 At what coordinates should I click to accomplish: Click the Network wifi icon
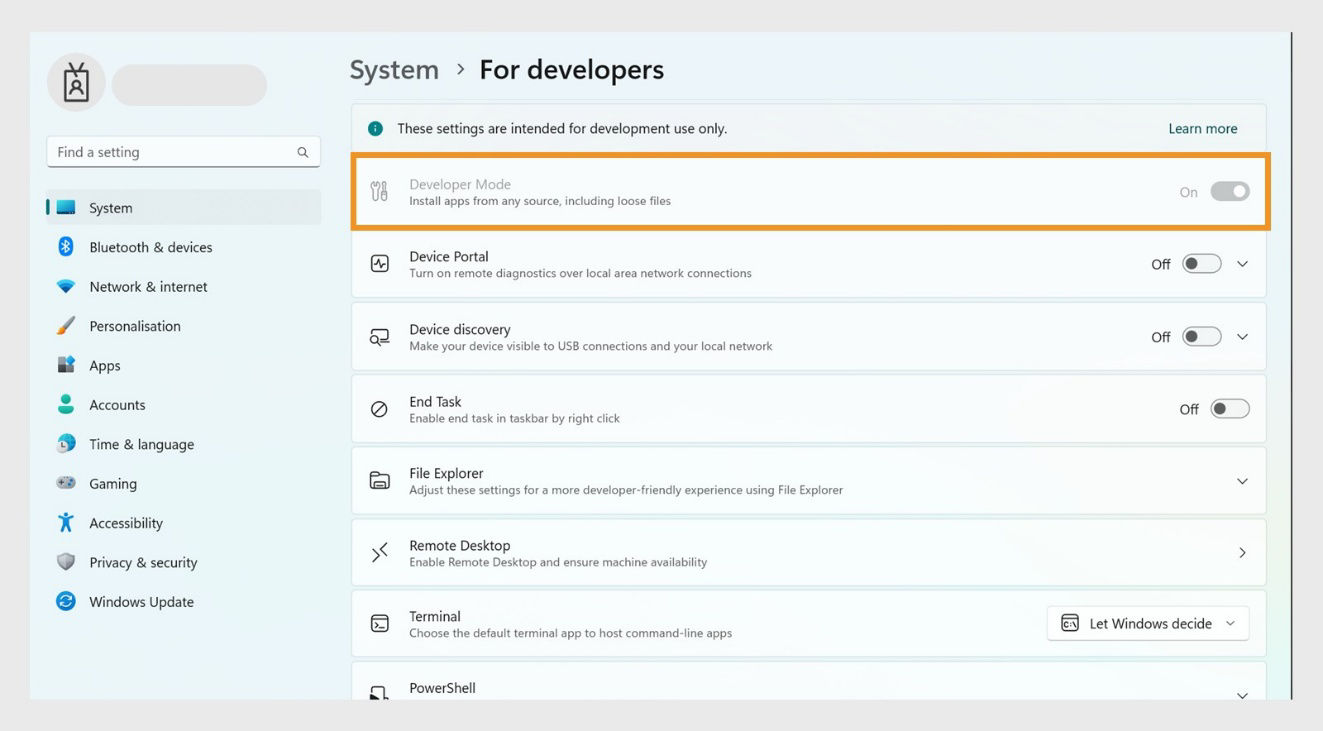(x=66, y=287)
